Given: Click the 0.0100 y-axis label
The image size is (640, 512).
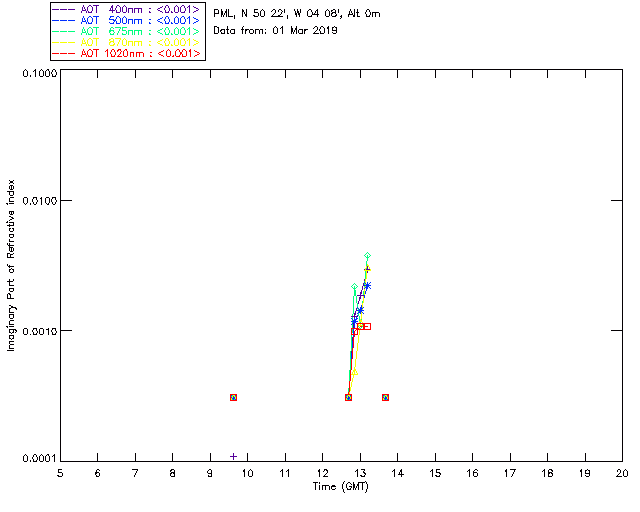Looking at the screenshot, I should click(x=40, y=201).
